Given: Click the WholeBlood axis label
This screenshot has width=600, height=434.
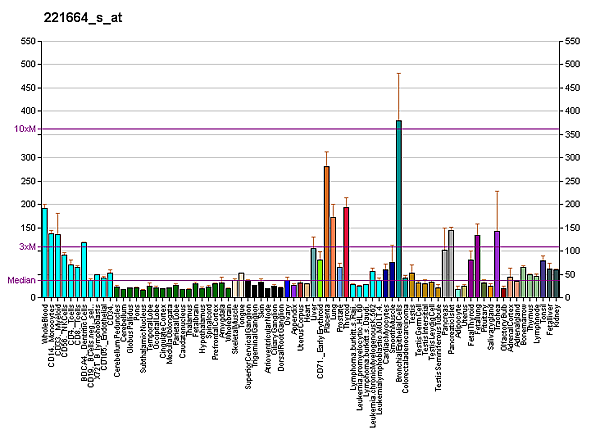Looking at the screenshot, I should [45, 323].
